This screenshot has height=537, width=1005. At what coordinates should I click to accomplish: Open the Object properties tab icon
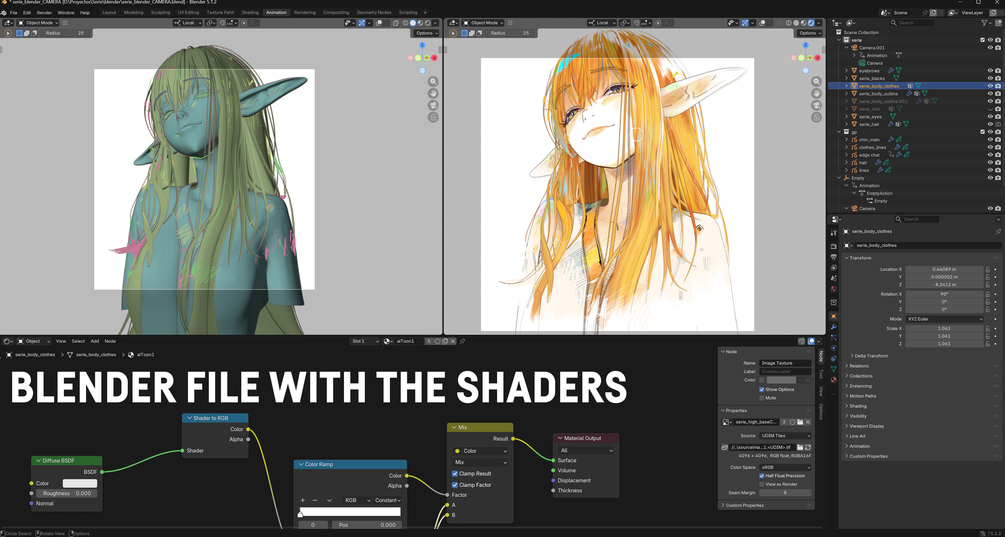(833, 316)
